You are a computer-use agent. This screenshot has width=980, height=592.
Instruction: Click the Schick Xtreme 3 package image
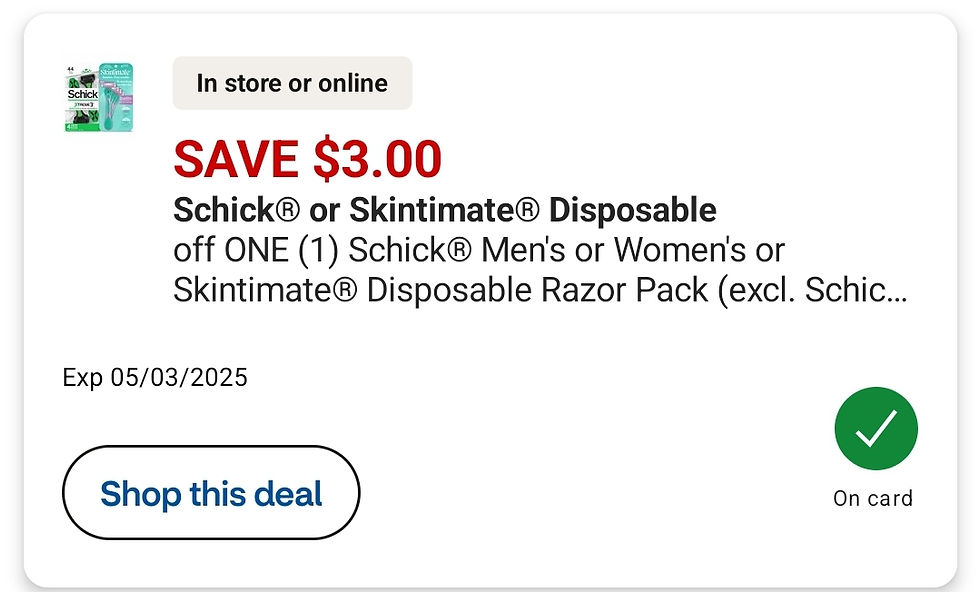(x=82, y=98)
